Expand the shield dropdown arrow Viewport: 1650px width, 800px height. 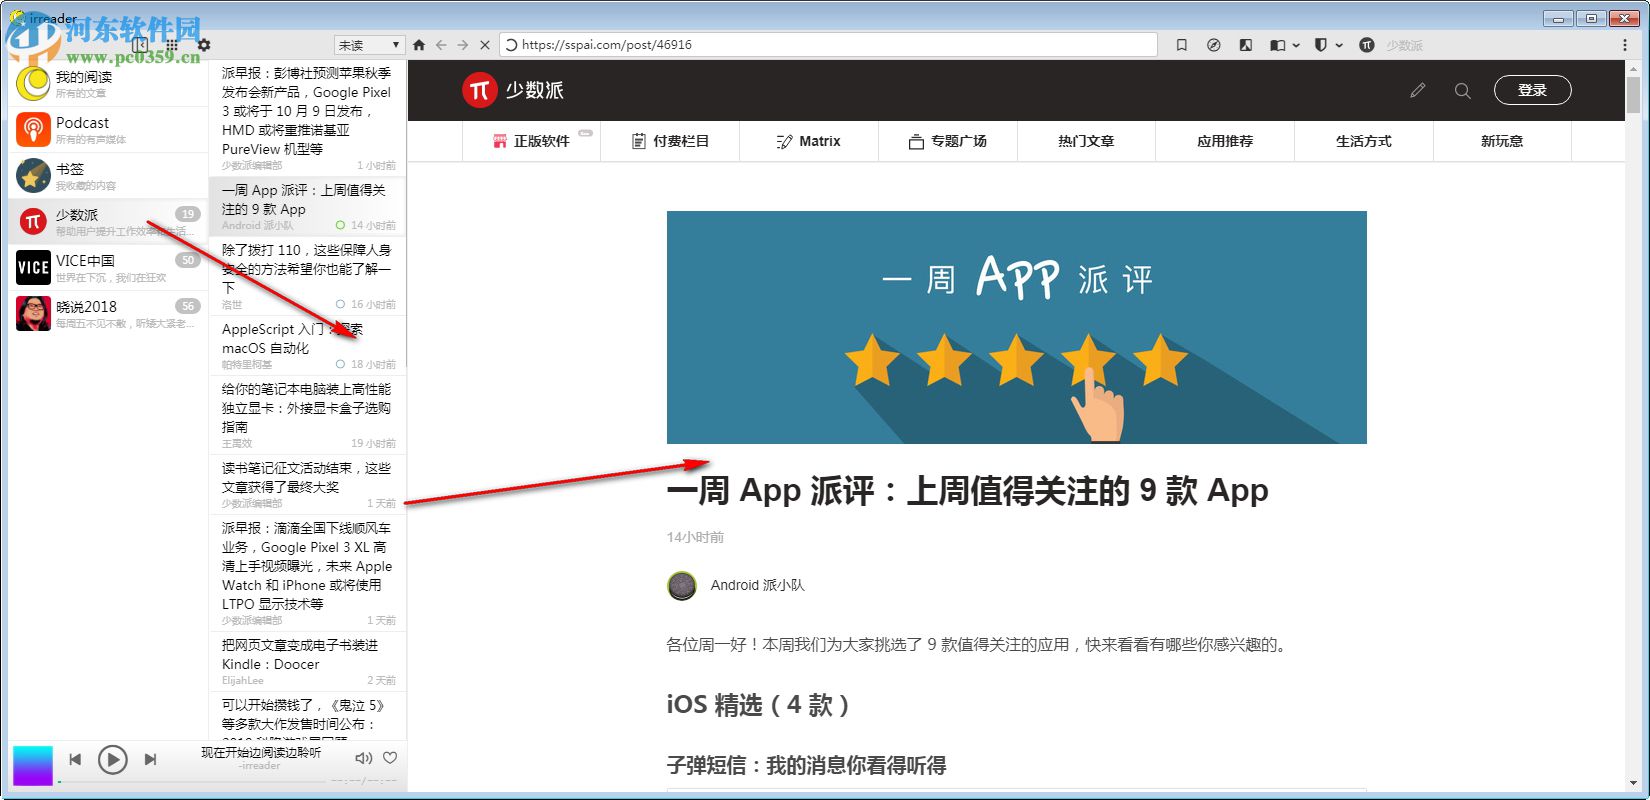tap(1338, 45)
